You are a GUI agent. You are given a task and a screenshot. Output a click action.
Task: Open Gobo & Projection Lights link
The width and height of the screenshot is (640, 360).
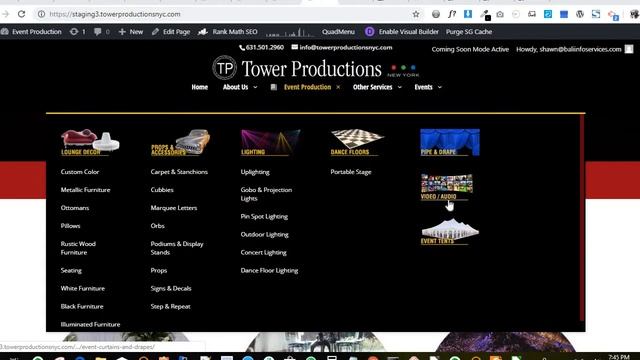[266, 194]
